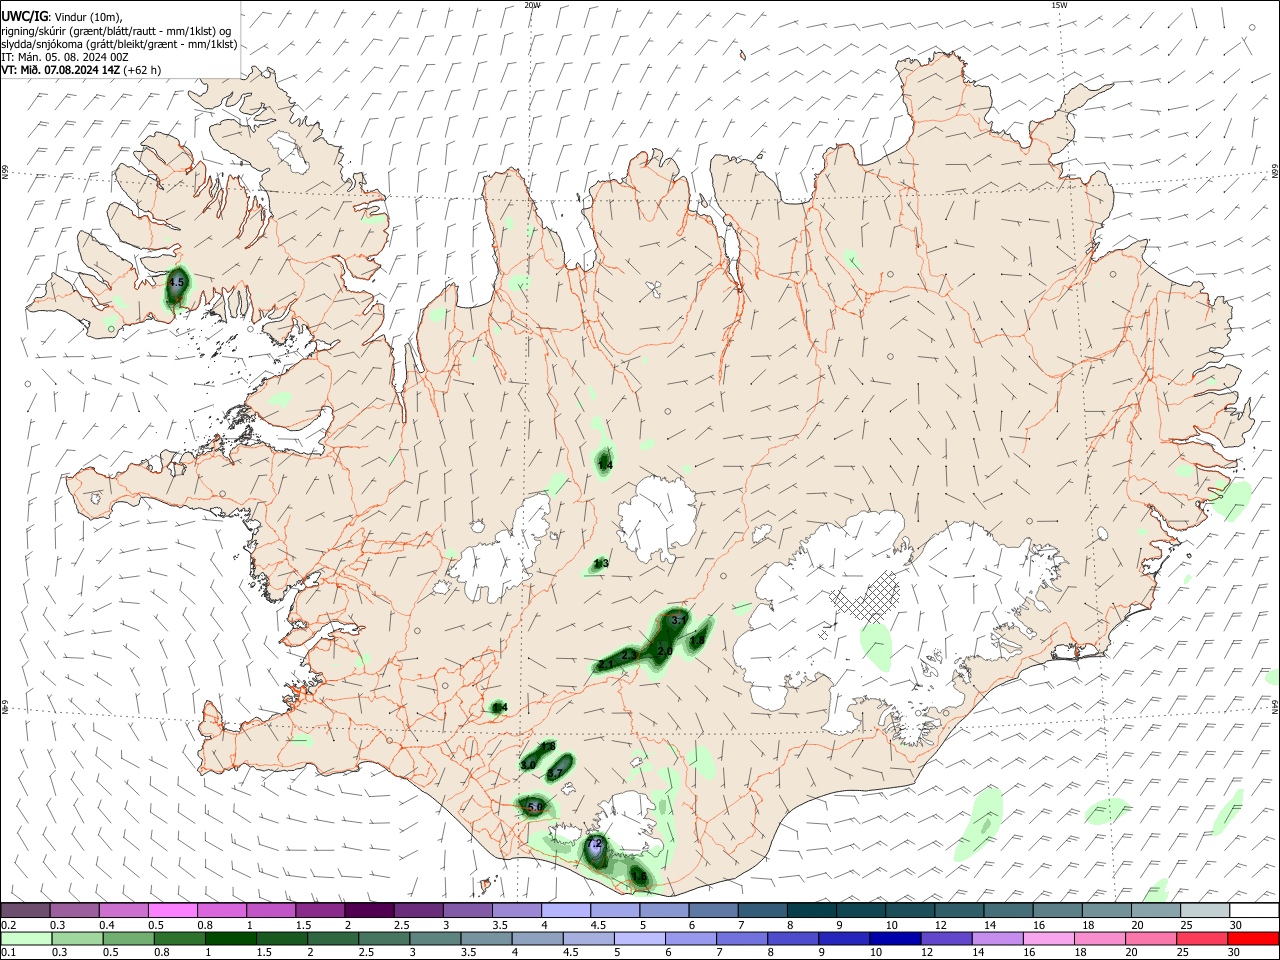
Task: Click the 2.1 precipitation value label
Action: click(x=606, y=665)
